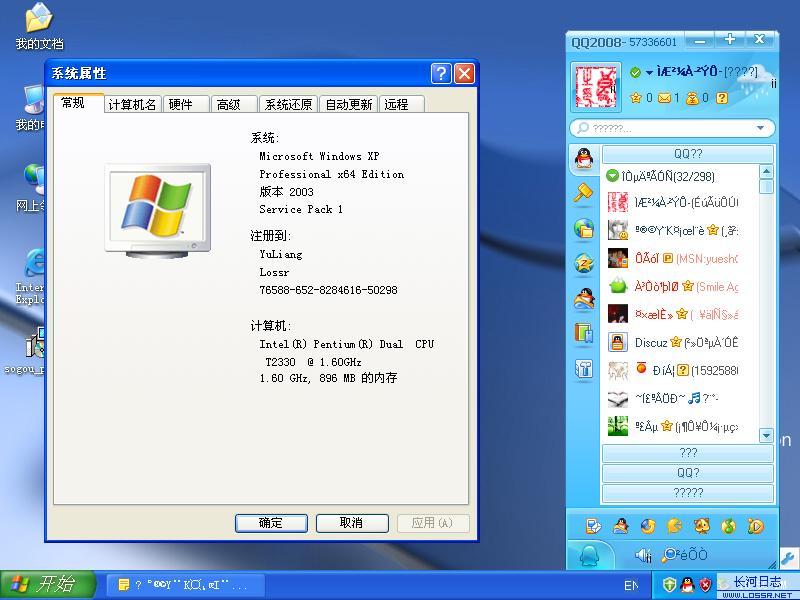Viewport: 800px width, 600px height.
Task: Select the contact with music note icon
Action: (x=680, y=398)
